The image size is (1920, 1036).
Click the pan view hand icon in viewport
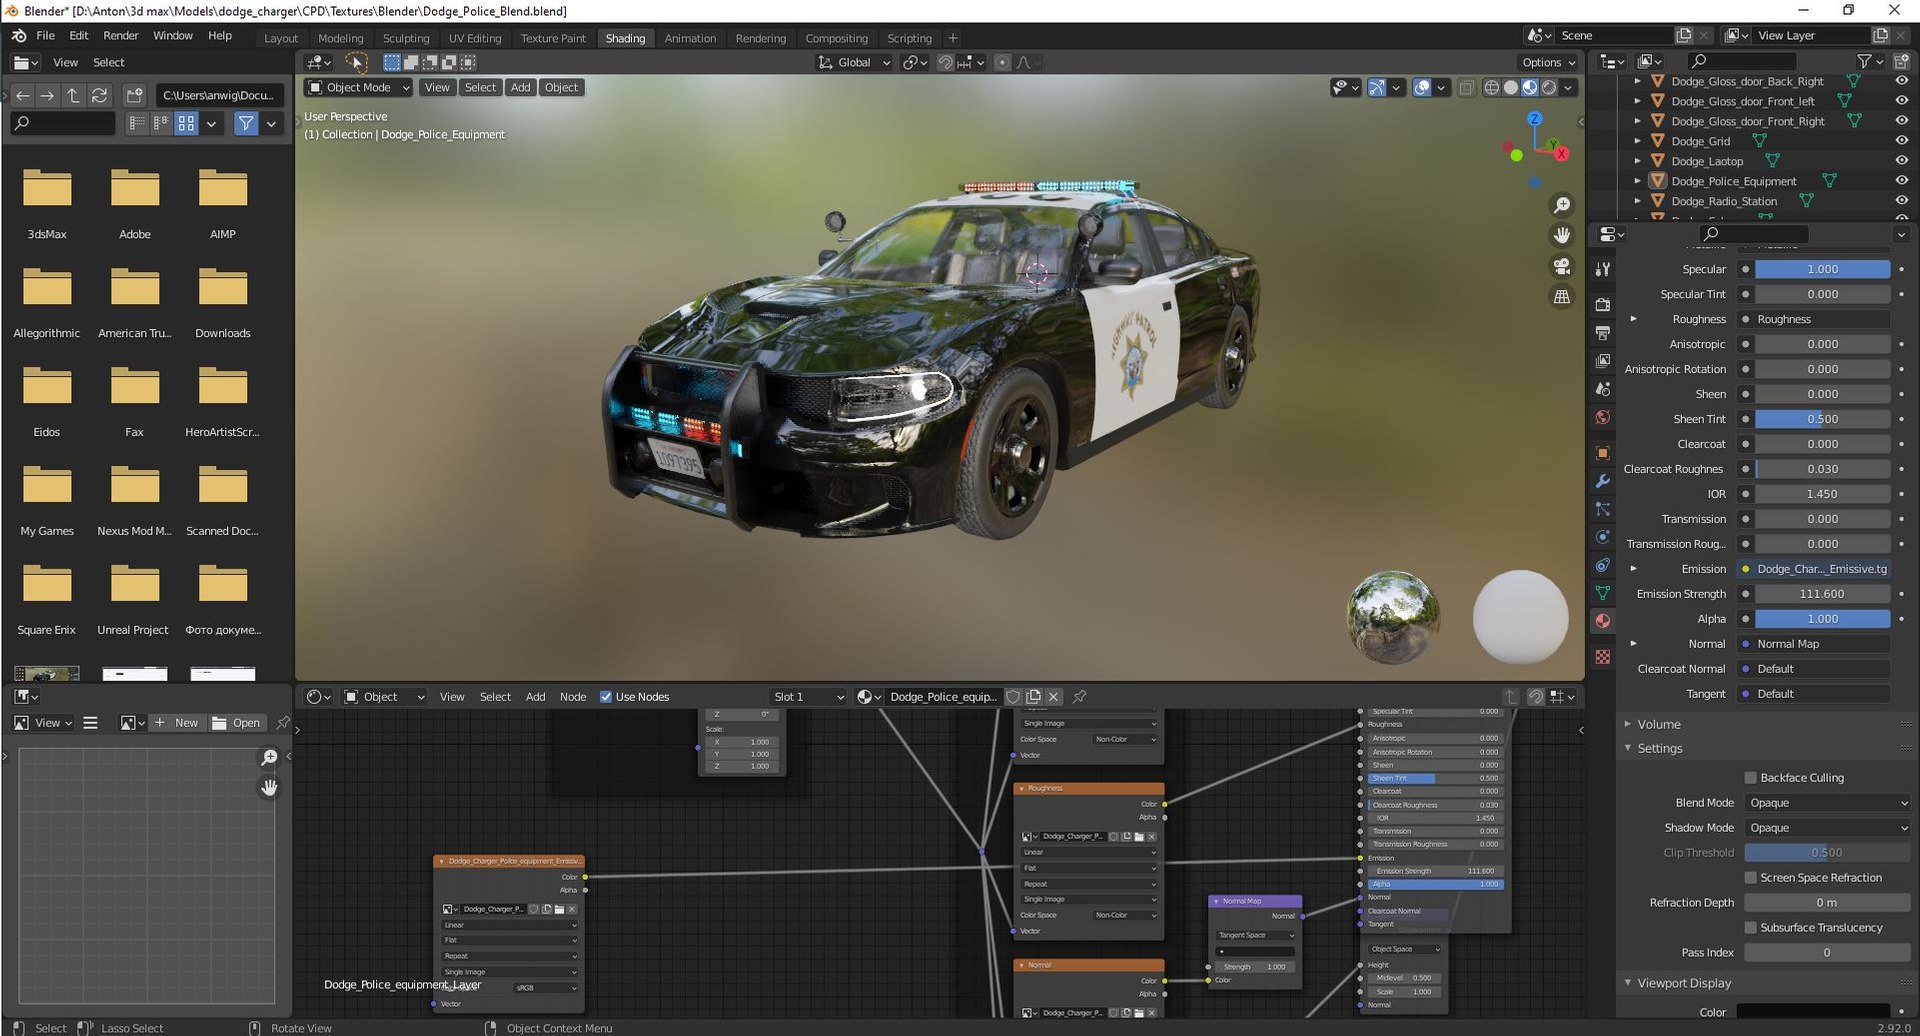[1561, 236]
